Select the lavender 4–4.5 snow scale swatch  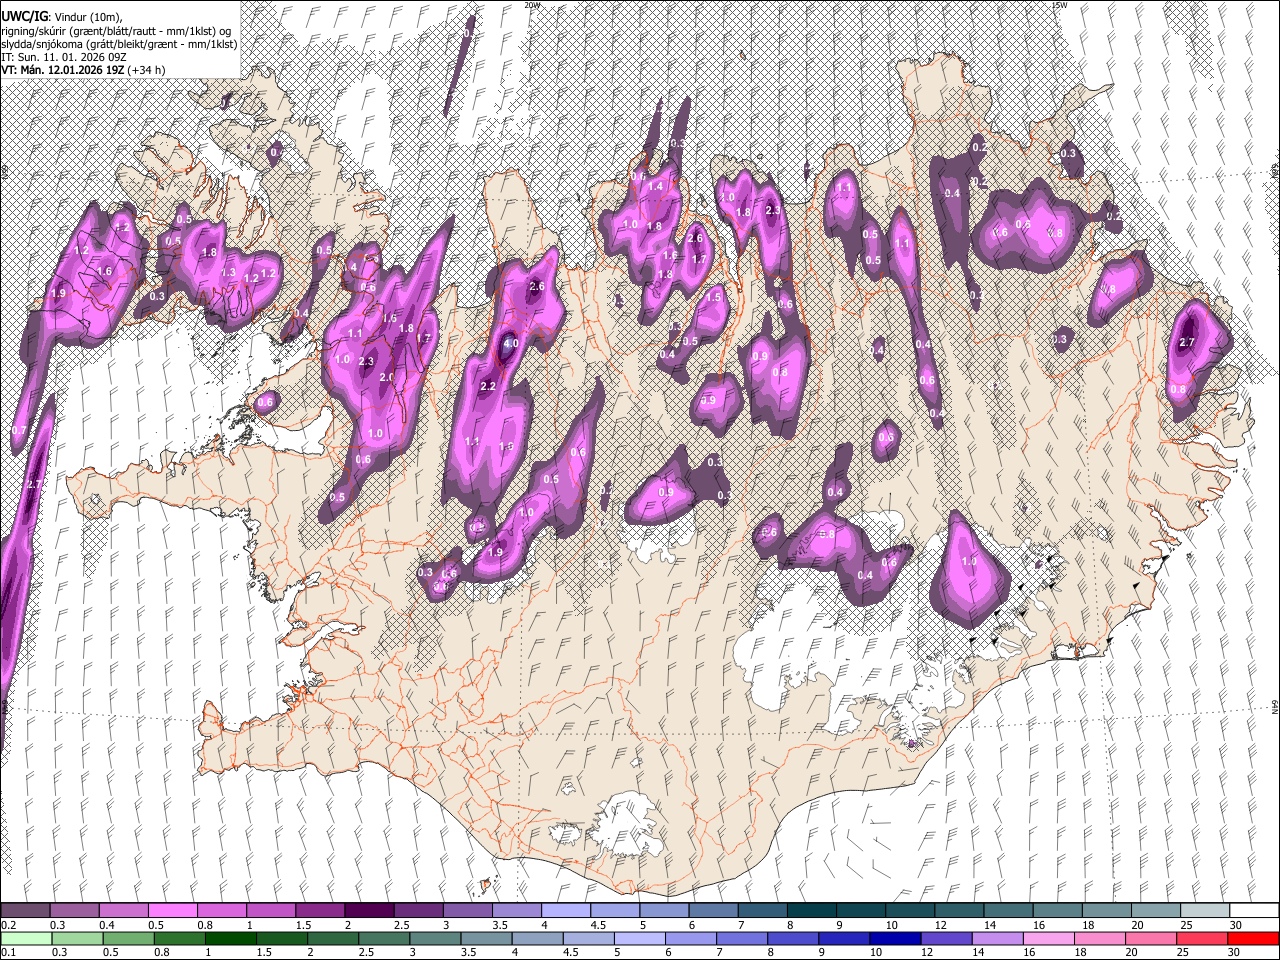pos(564,910)
